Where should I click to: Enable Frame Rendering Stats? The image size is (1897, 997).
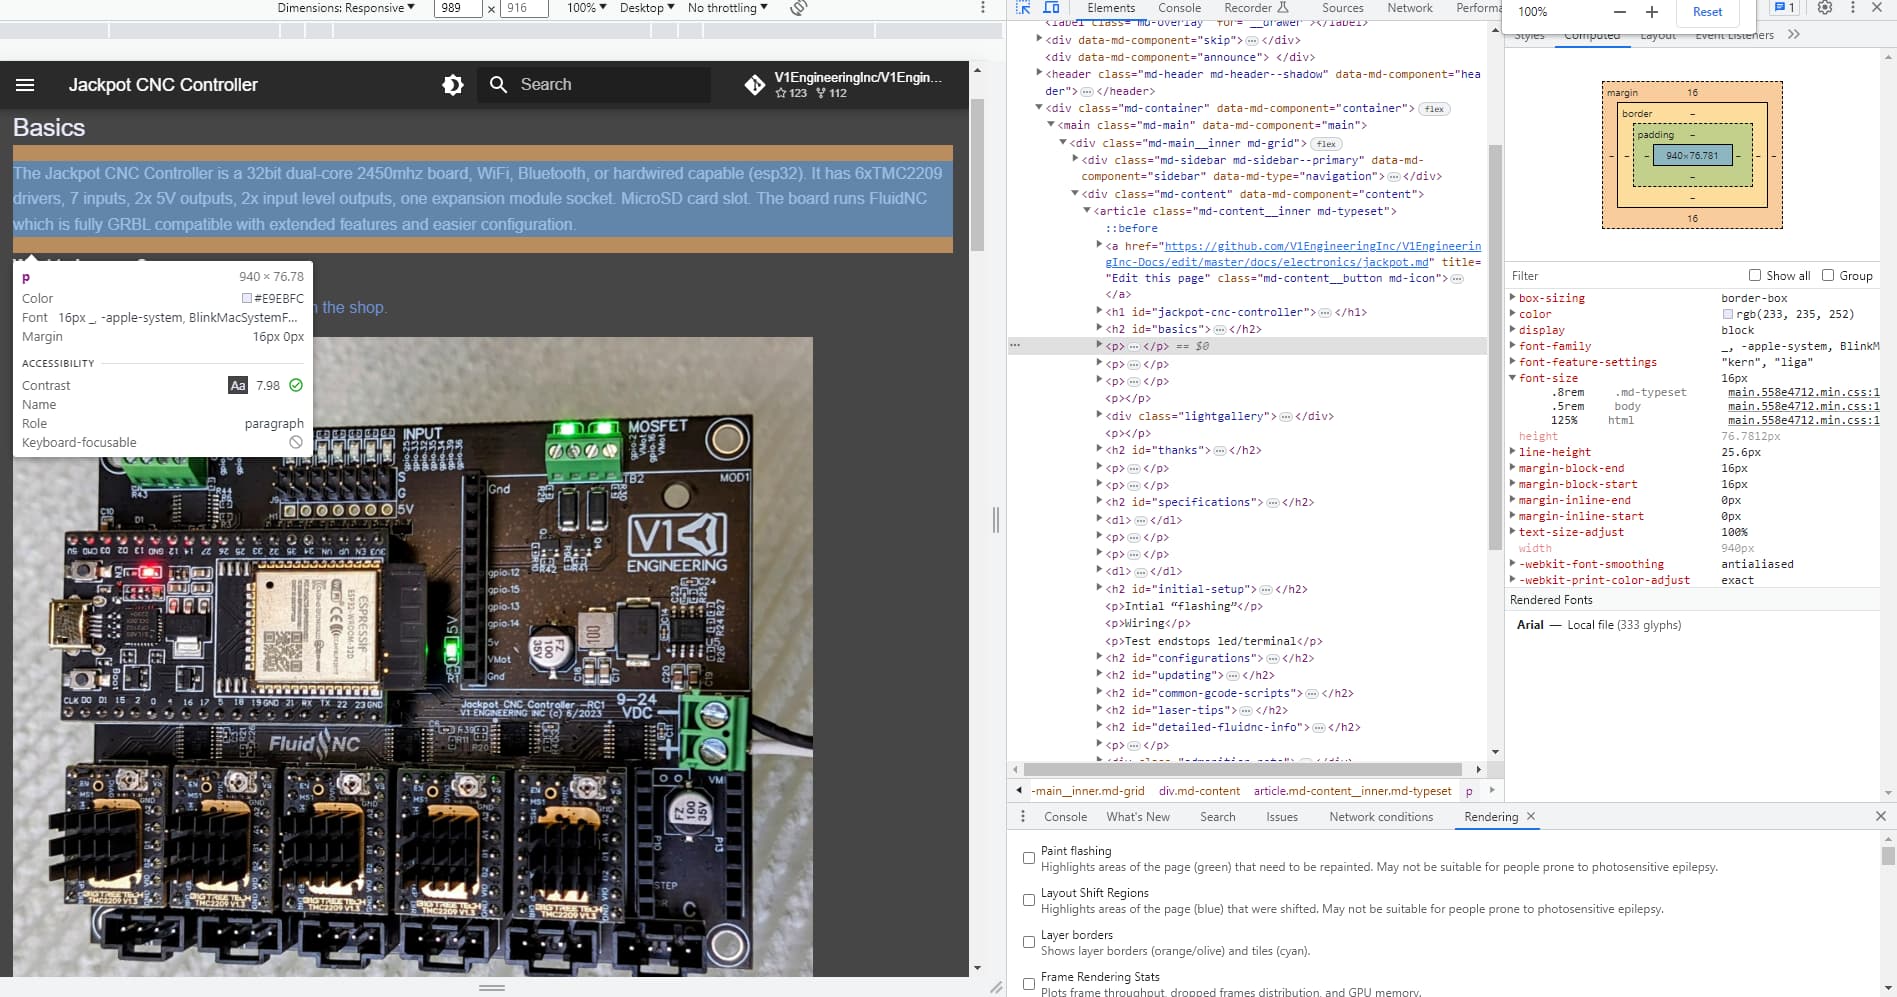coord(1028,984)
